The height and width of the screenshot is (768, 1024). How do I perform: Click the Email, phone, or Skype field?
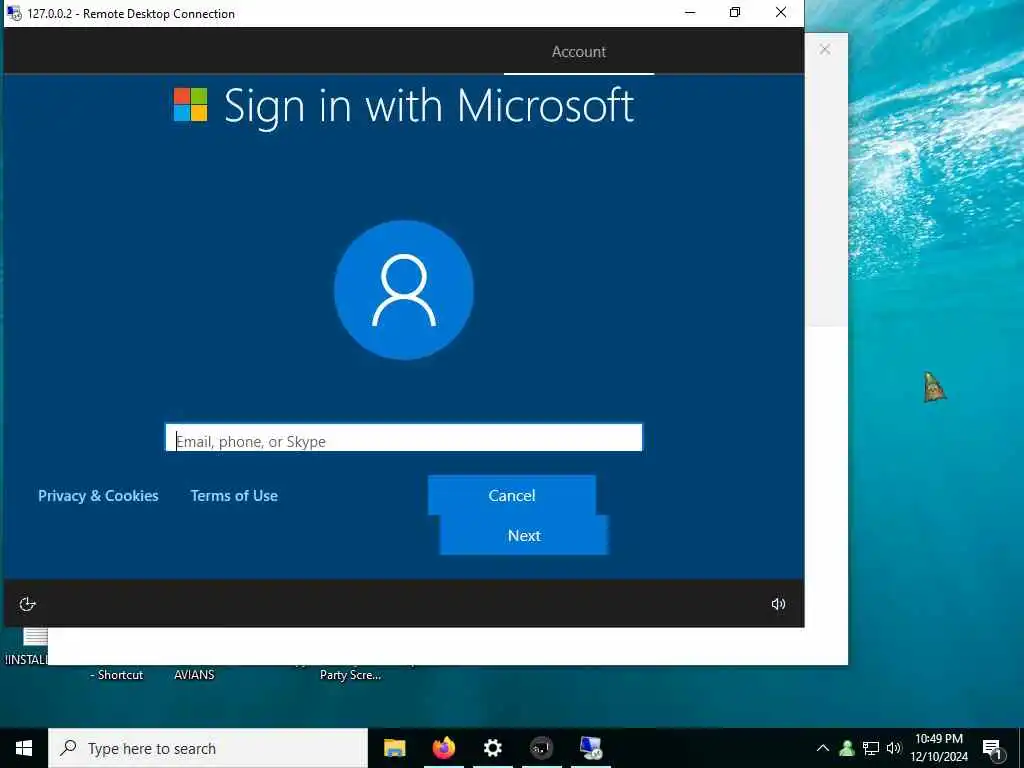pos(404,438)
